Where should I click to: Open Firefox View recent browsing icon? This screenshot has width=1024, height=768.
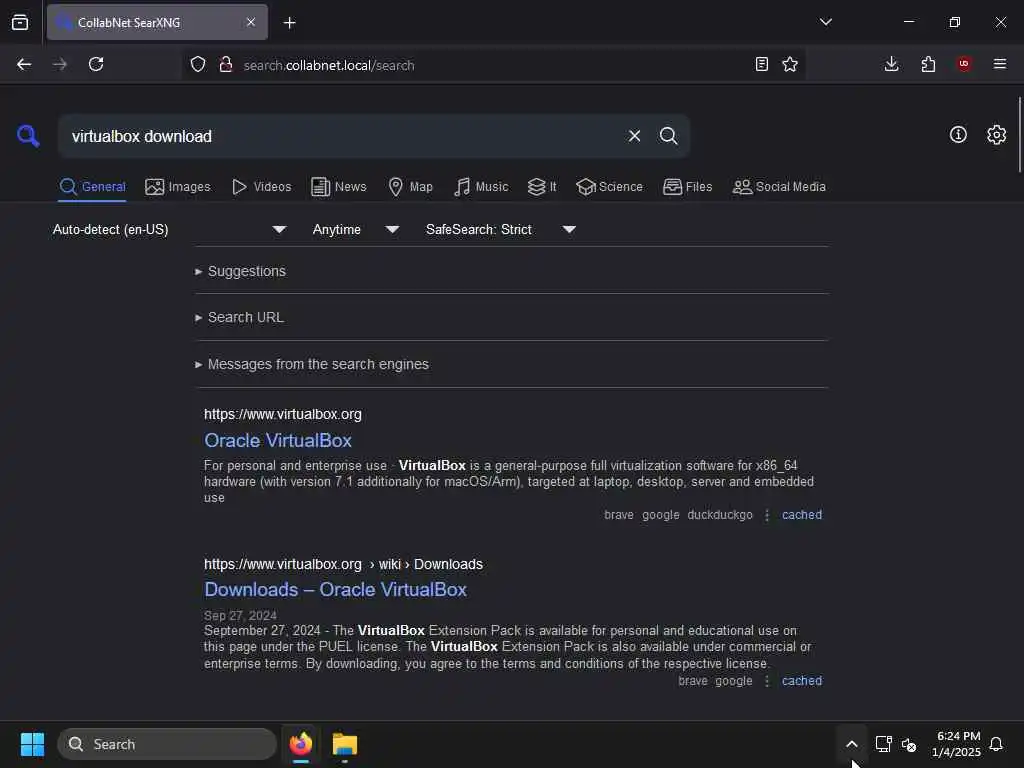pyautogui.click(x=20, y=22)
